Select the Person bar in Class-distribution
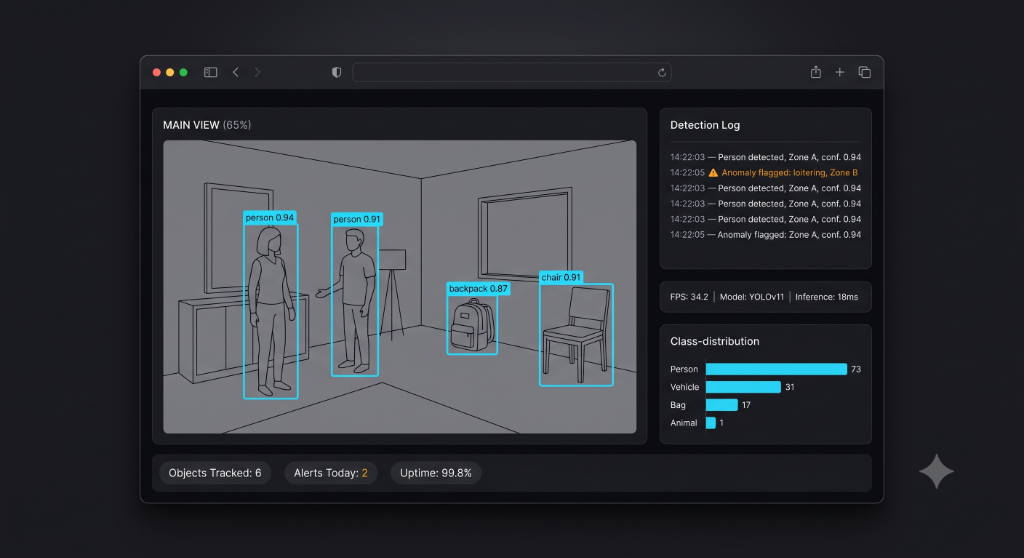The height and width of the screenshot is (558, 1024). tap(776, 369)
